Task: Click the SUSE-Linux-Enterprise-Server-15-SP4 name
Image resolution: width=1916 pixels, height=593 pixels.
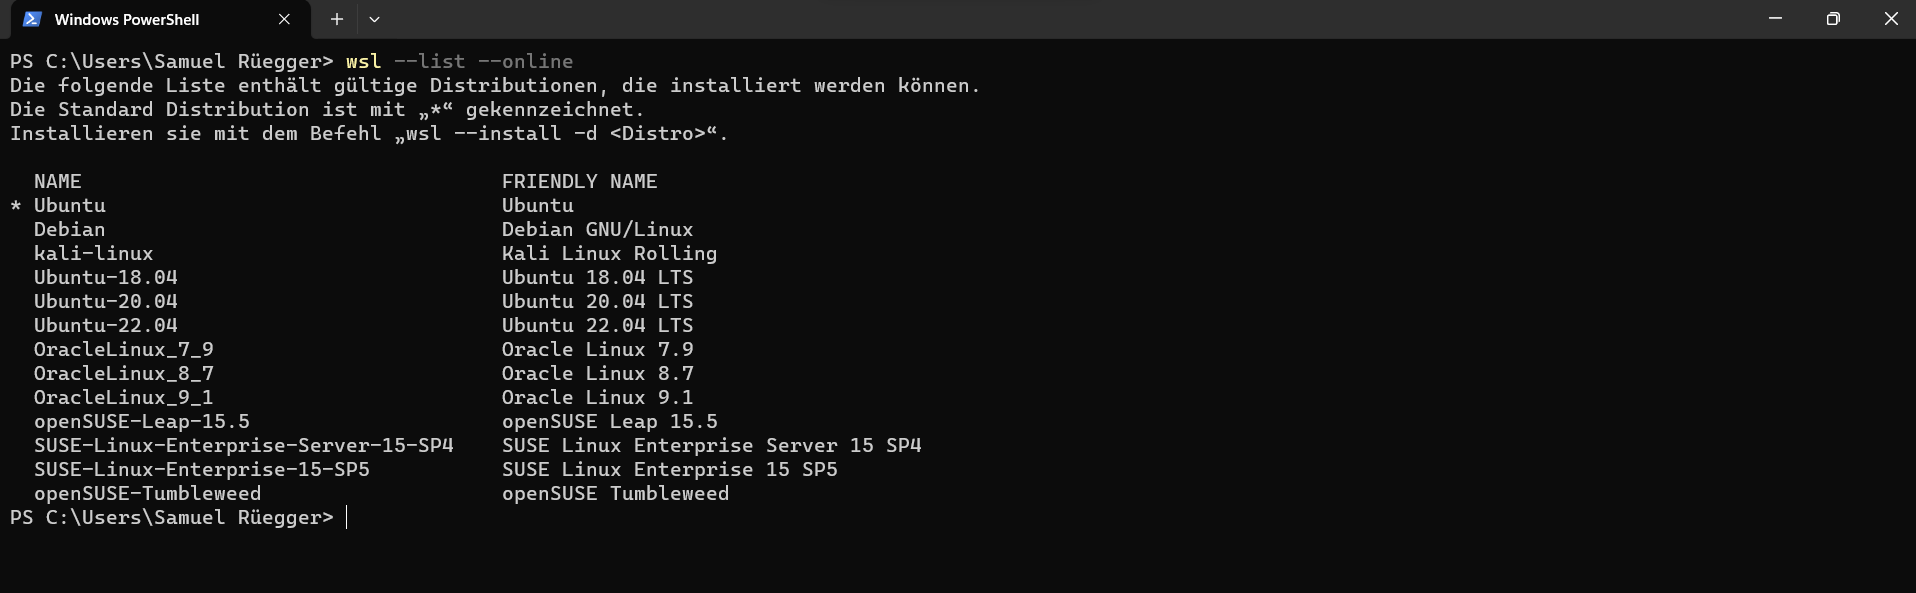Action: [243, 445]
